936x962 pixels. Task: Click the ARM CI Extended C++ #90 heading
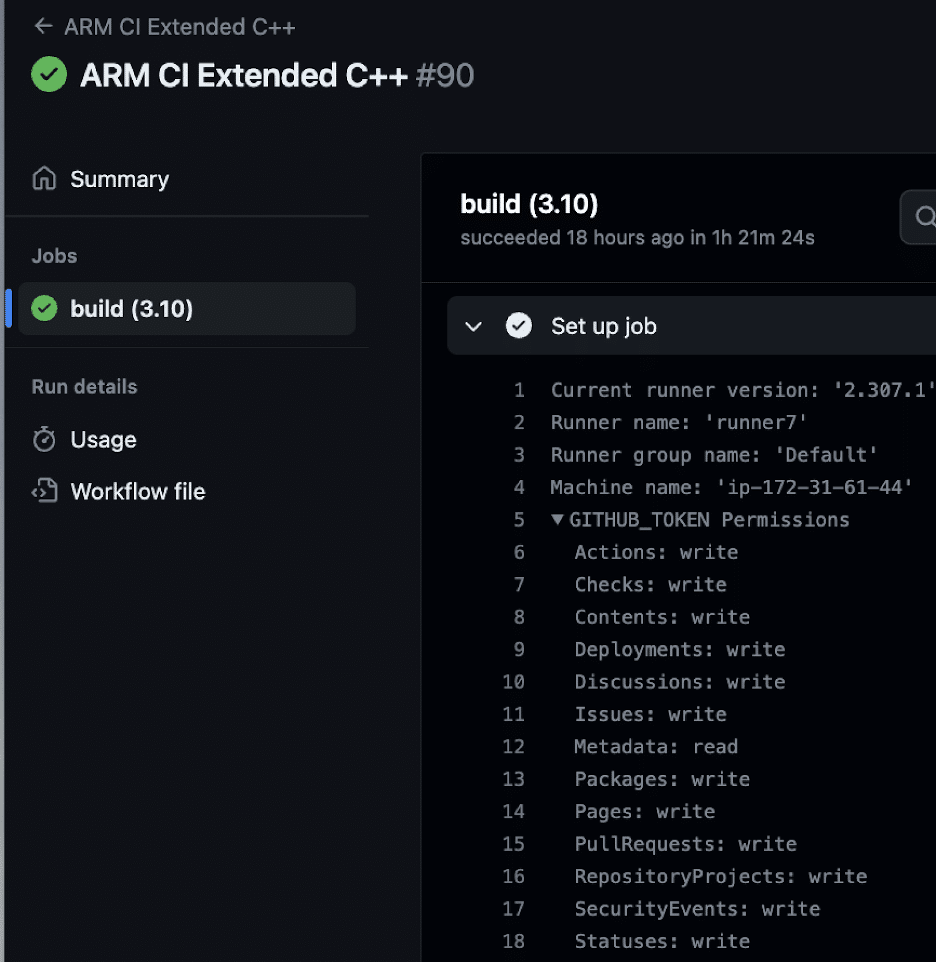click(277, 75)
